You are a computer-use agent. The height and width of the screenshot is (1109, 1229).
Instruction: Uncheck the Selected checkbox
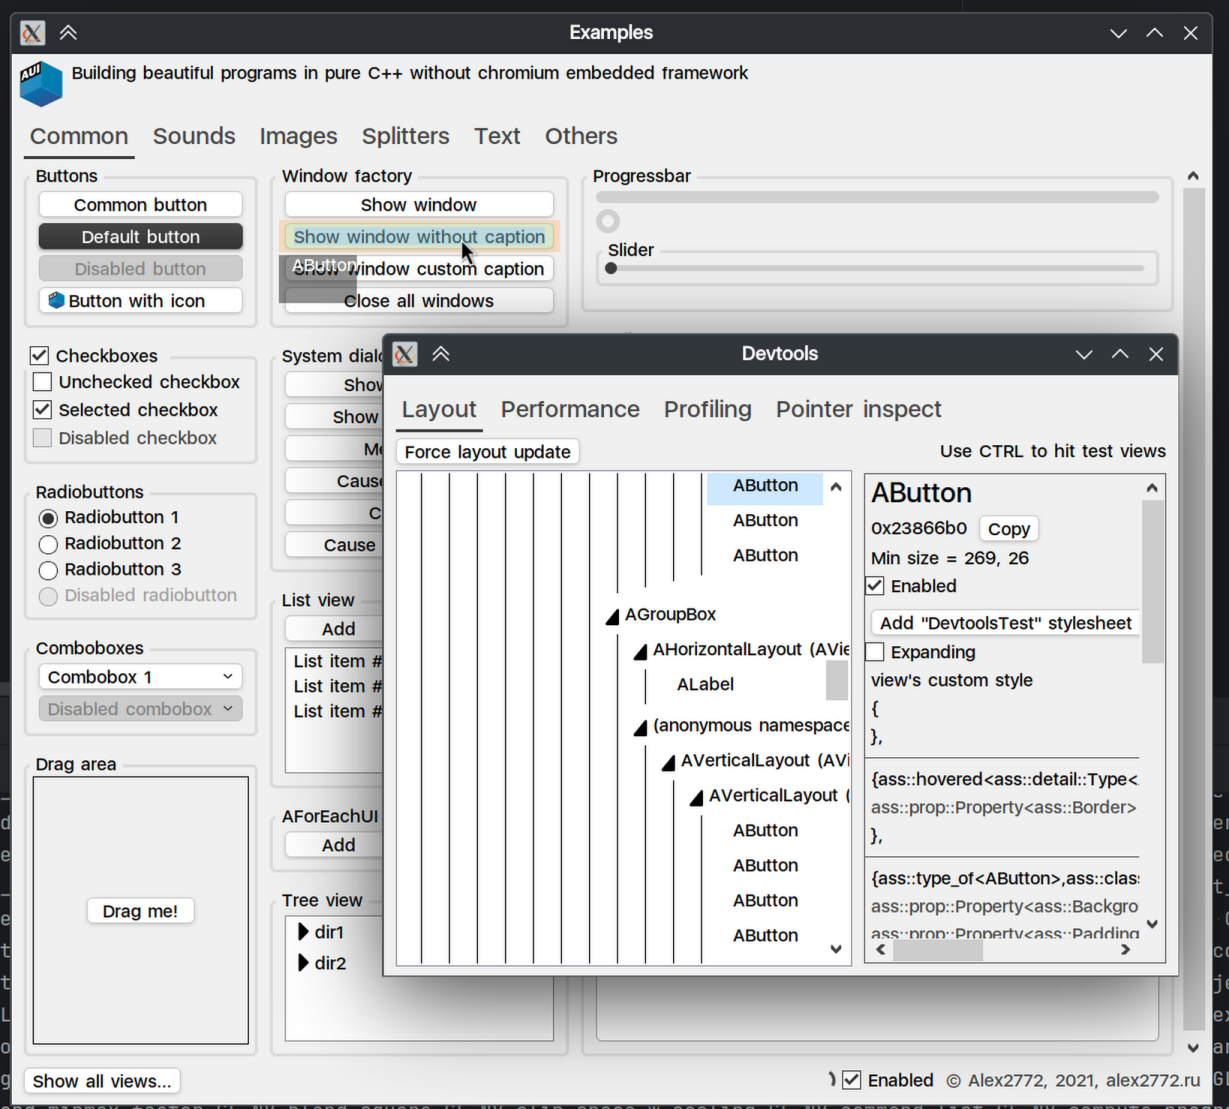42,409
